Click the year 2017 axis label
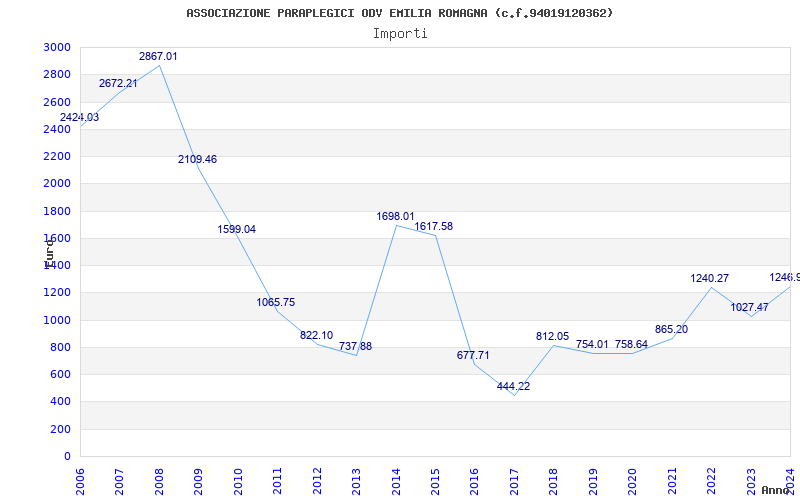 point(514,482)
